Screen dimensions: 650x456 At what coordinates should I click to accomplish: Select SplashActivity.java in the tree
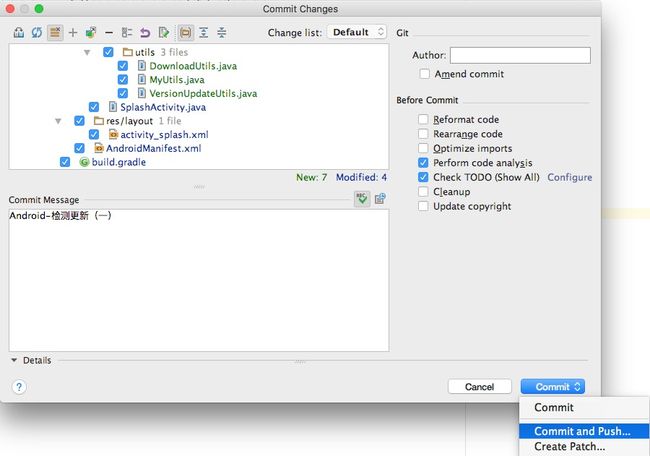pos(163,107)
